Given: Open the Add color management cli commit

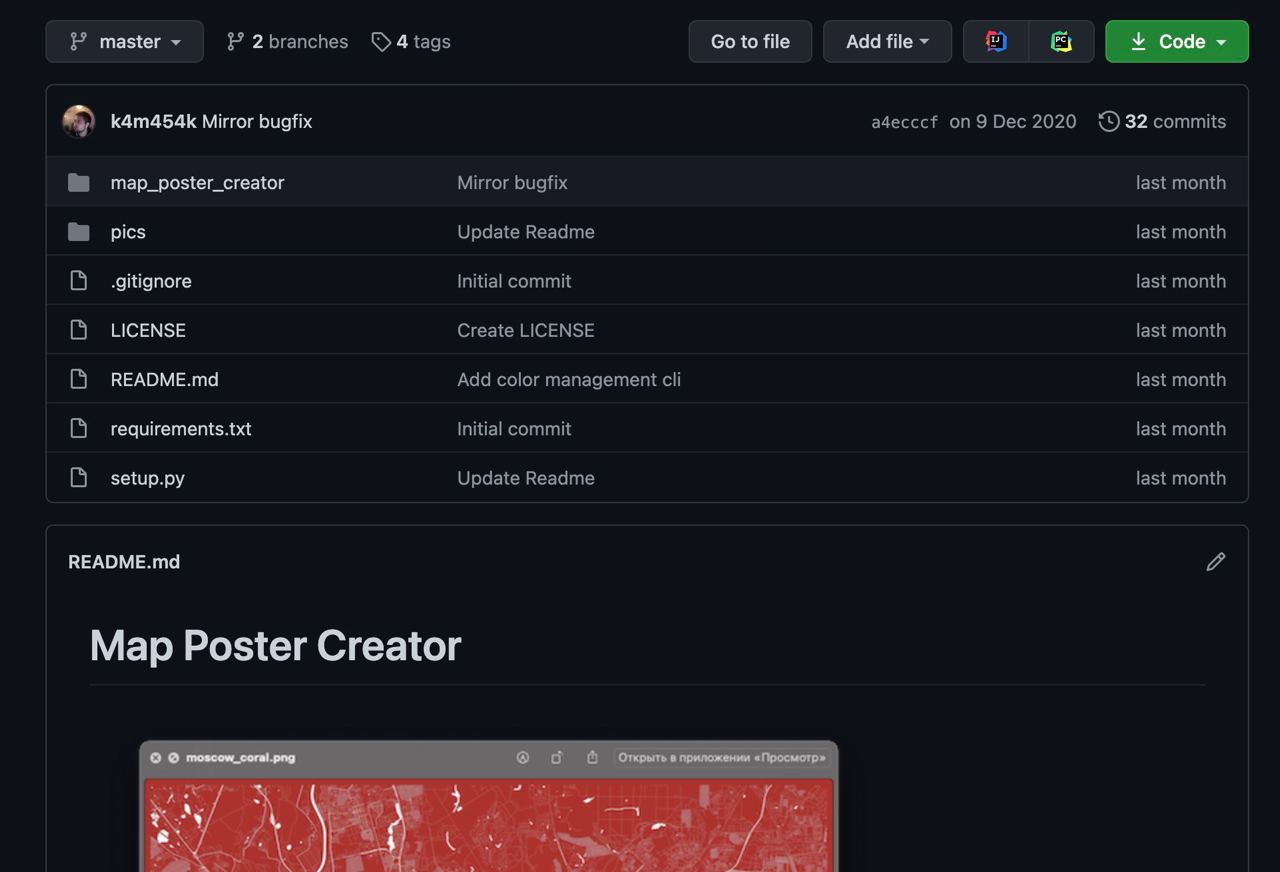Looking at the screenshot, I should (x=569, y=379).
